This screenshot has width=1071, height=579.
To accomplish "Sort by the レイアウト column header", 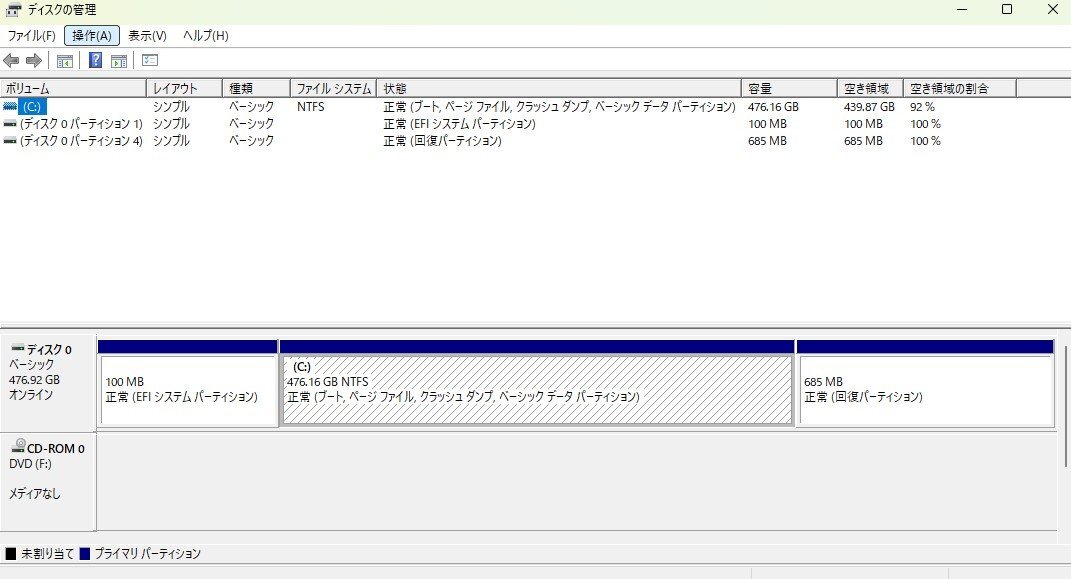I will [184, 88].
